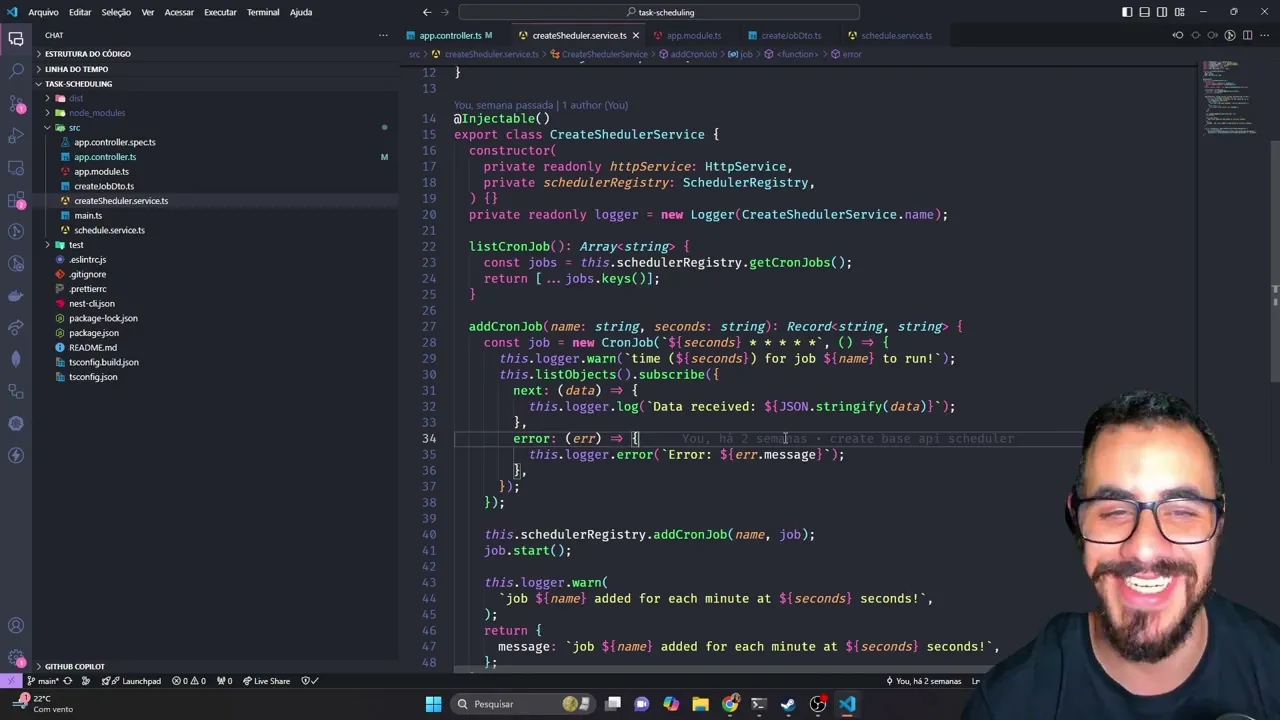Switch to schedule.service.ts editor tab
The image size is (1280, 720).
point(896,36)
